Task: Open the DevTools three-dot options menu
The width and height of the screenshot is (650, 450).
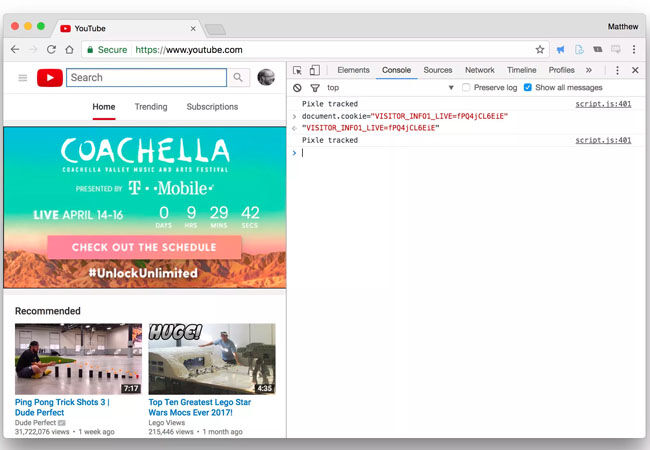Action: coord(617,70)
